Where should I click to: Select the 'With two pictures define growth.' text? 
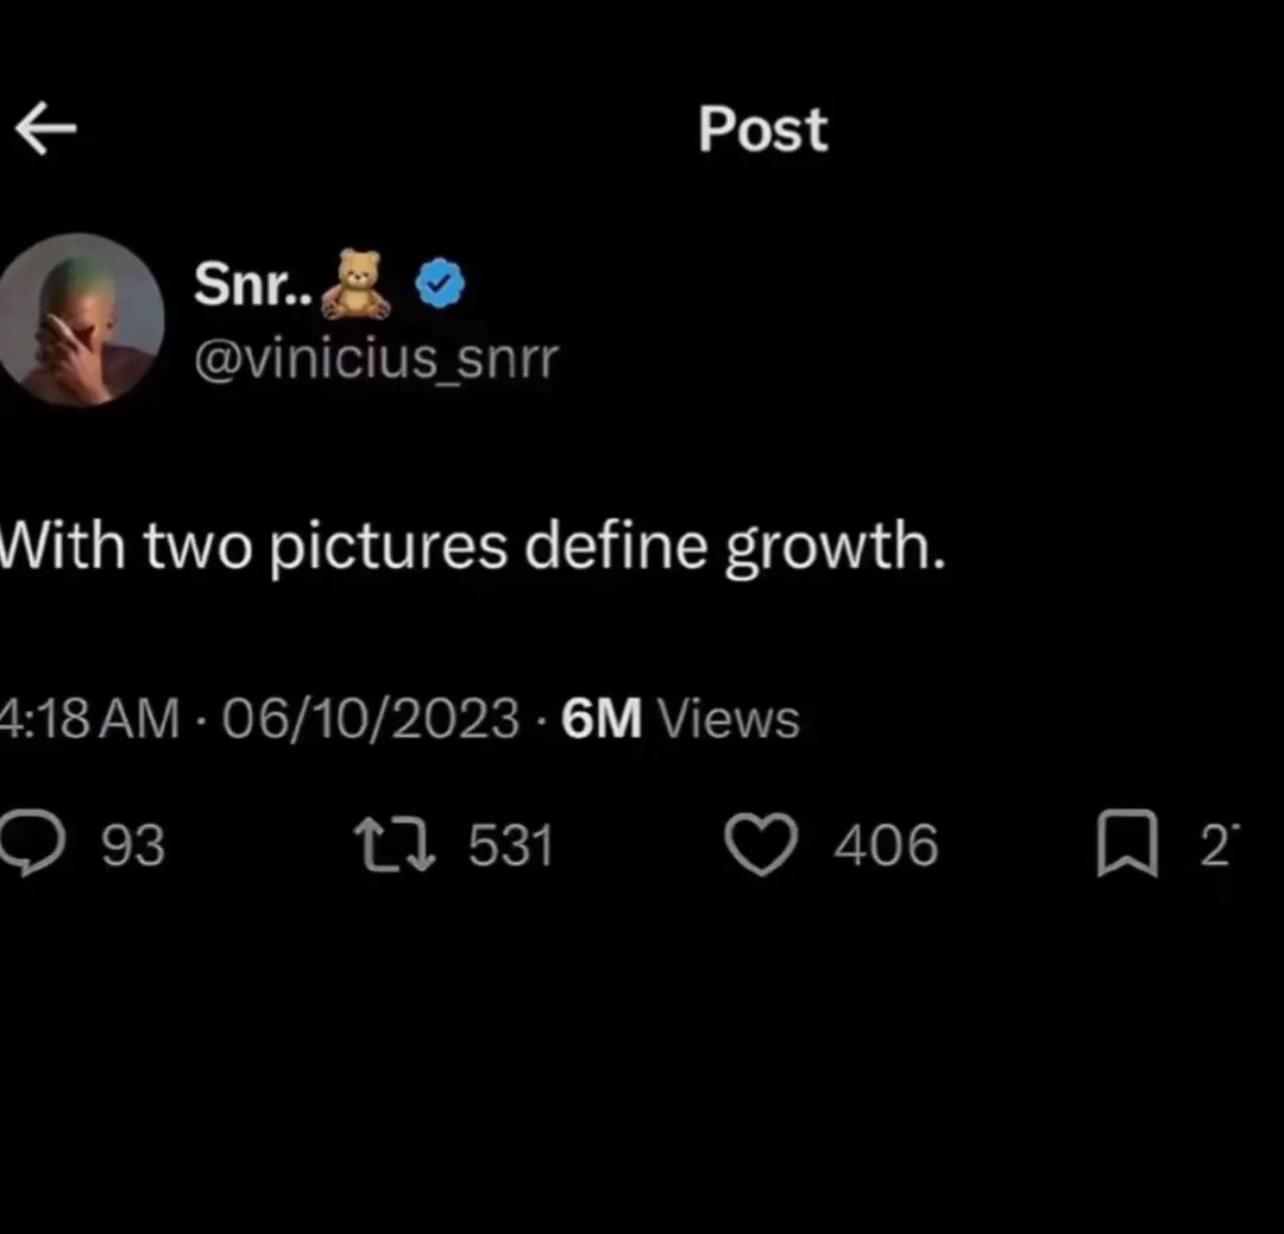[472, 548]
